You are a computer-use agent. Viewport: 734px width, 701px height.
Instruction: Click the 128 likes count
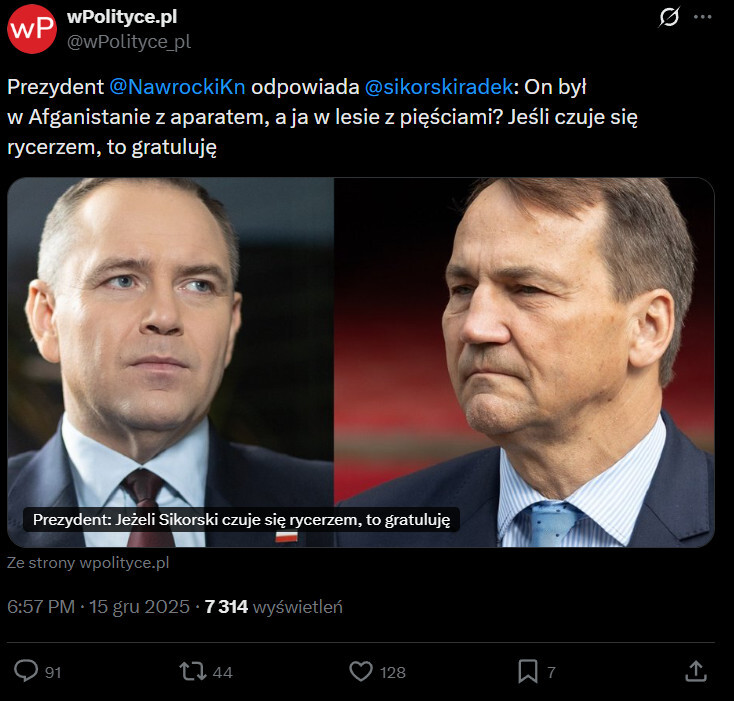coord(393,672)
